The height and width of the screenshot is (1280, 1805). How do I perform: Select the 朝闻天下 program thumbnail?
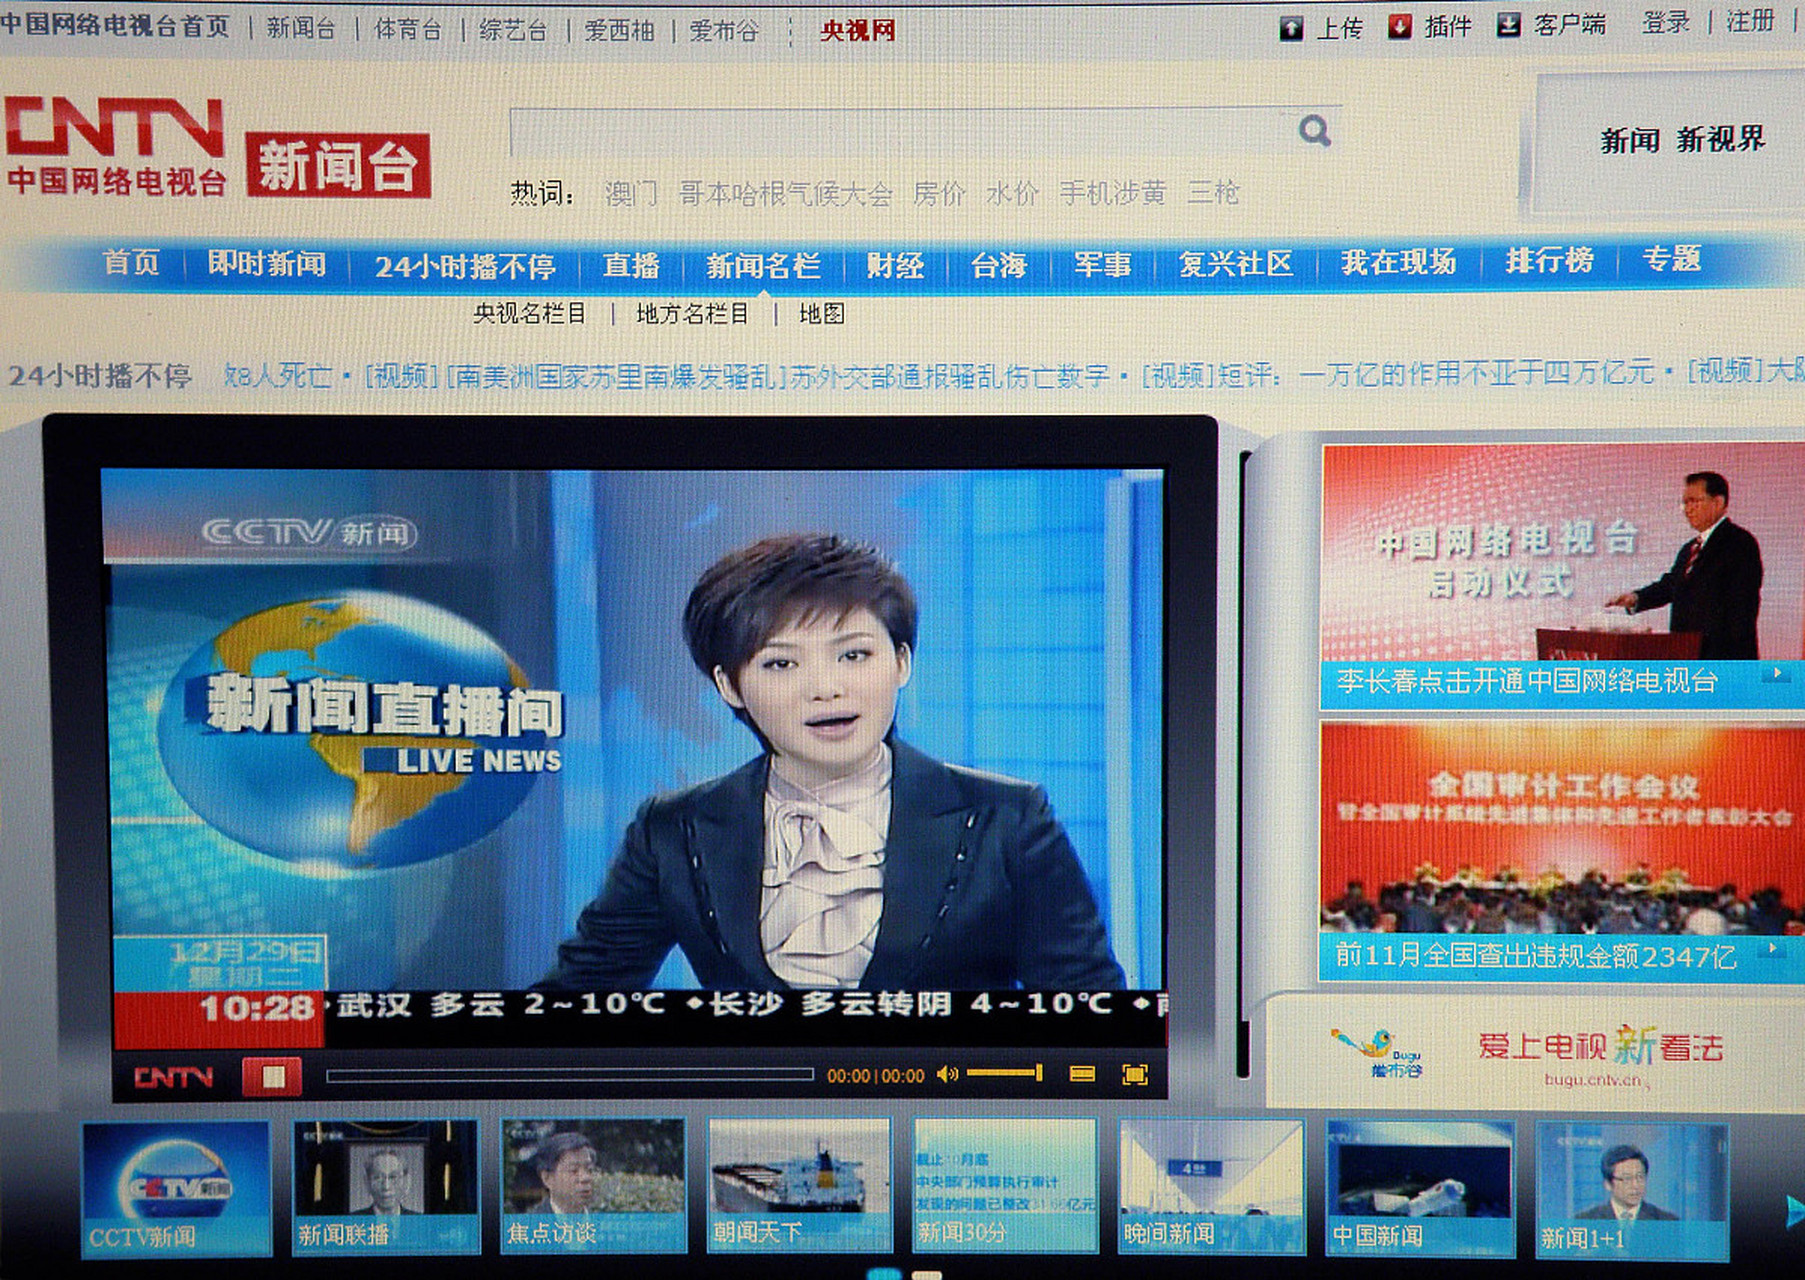click(800, 1184)
